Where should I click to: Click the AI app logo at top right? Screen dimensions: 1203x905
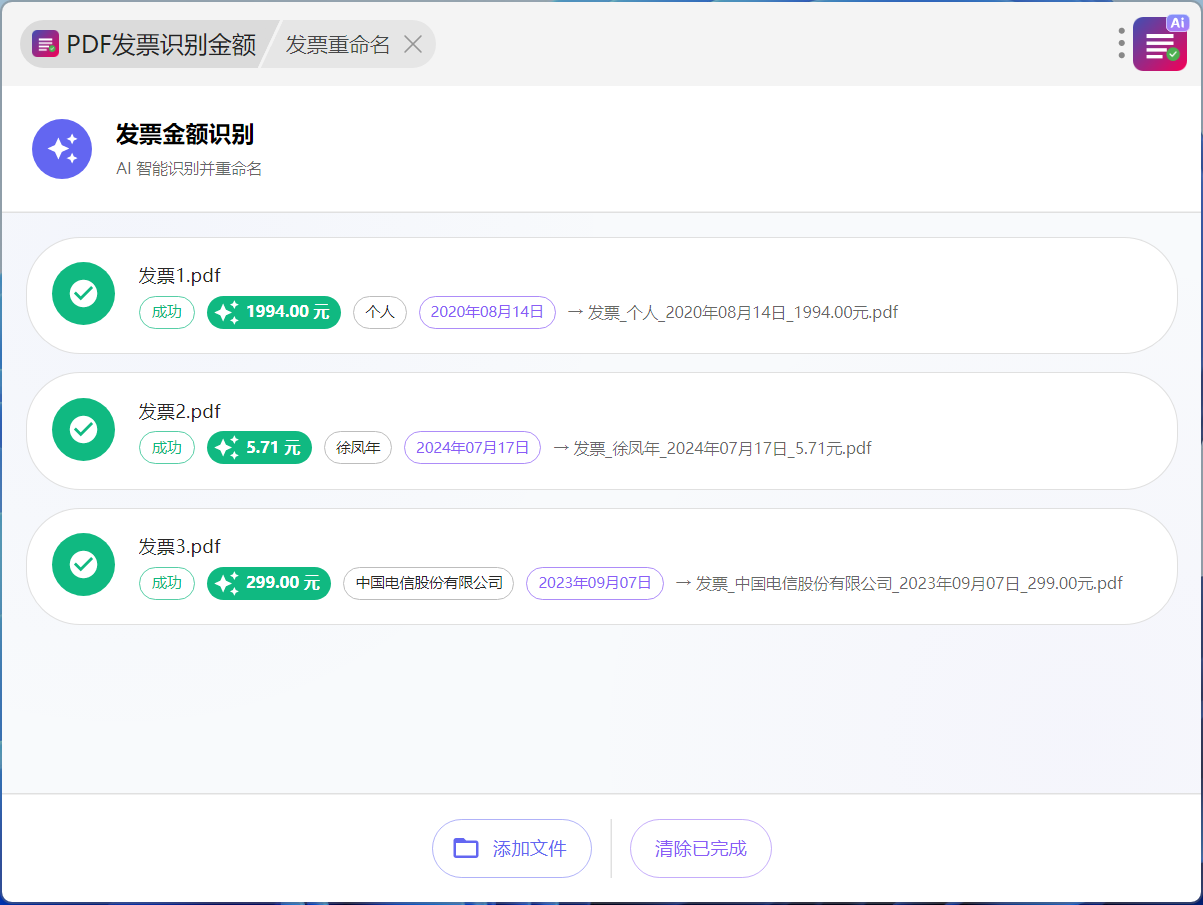point(1159,44)
